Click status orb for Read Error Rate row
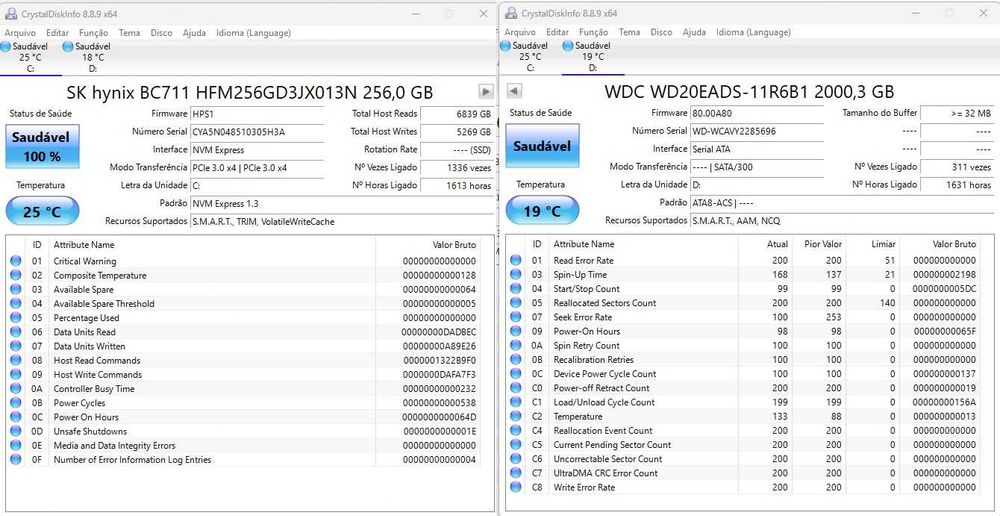Screen dimensions: 1000x516 coord(516,260)
